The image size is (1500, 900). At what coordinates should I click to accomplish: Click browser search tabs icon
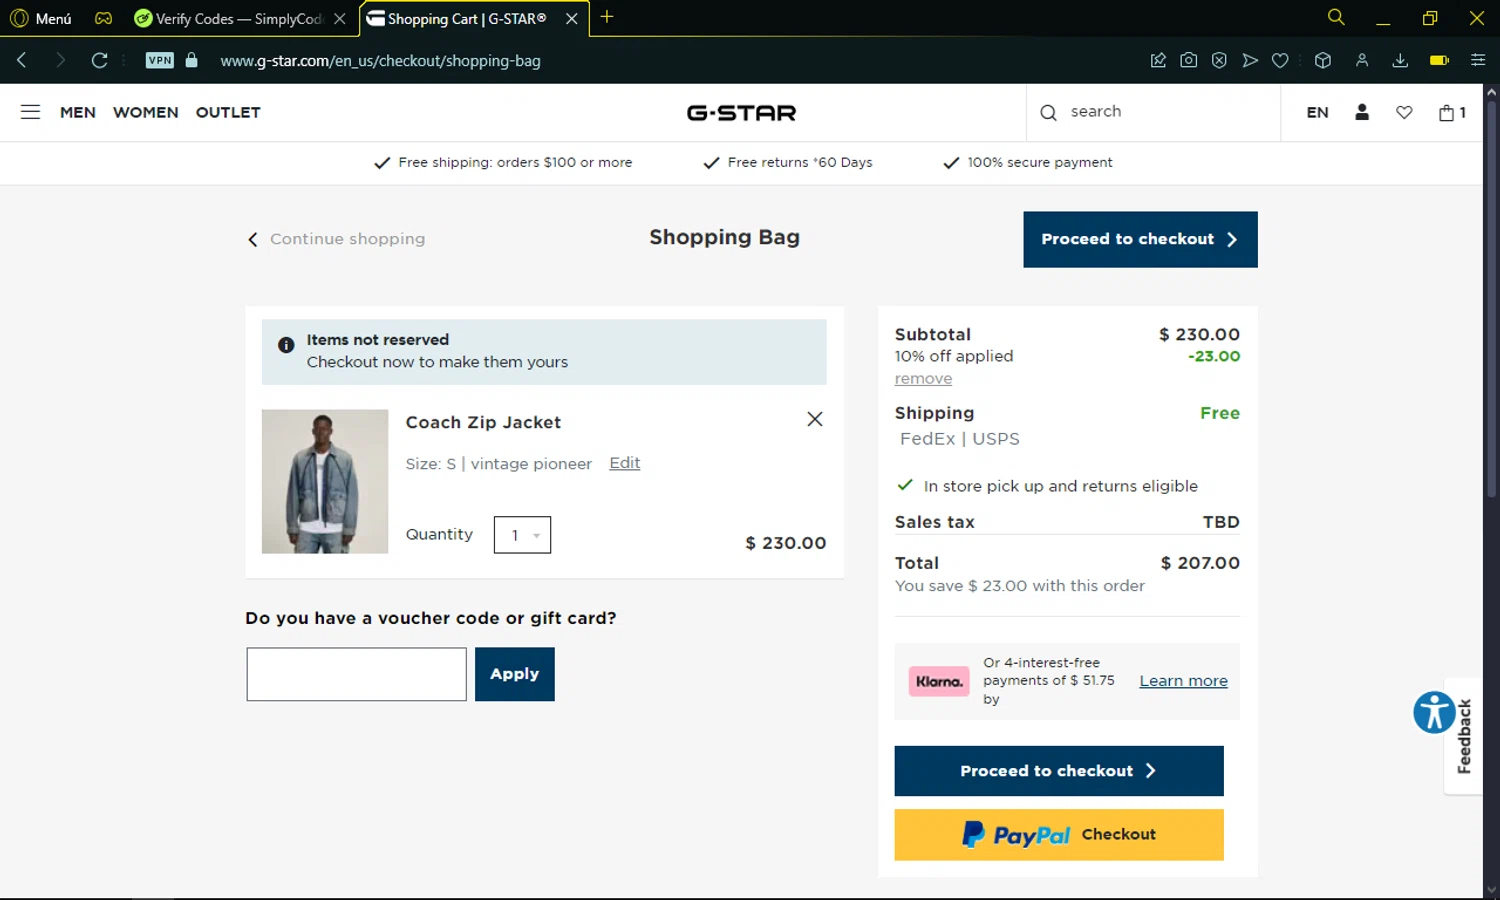1336,17
